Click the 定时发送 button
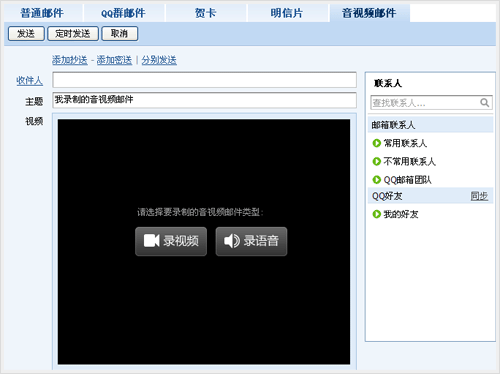The image size is (500, 374). pos(73,34)
